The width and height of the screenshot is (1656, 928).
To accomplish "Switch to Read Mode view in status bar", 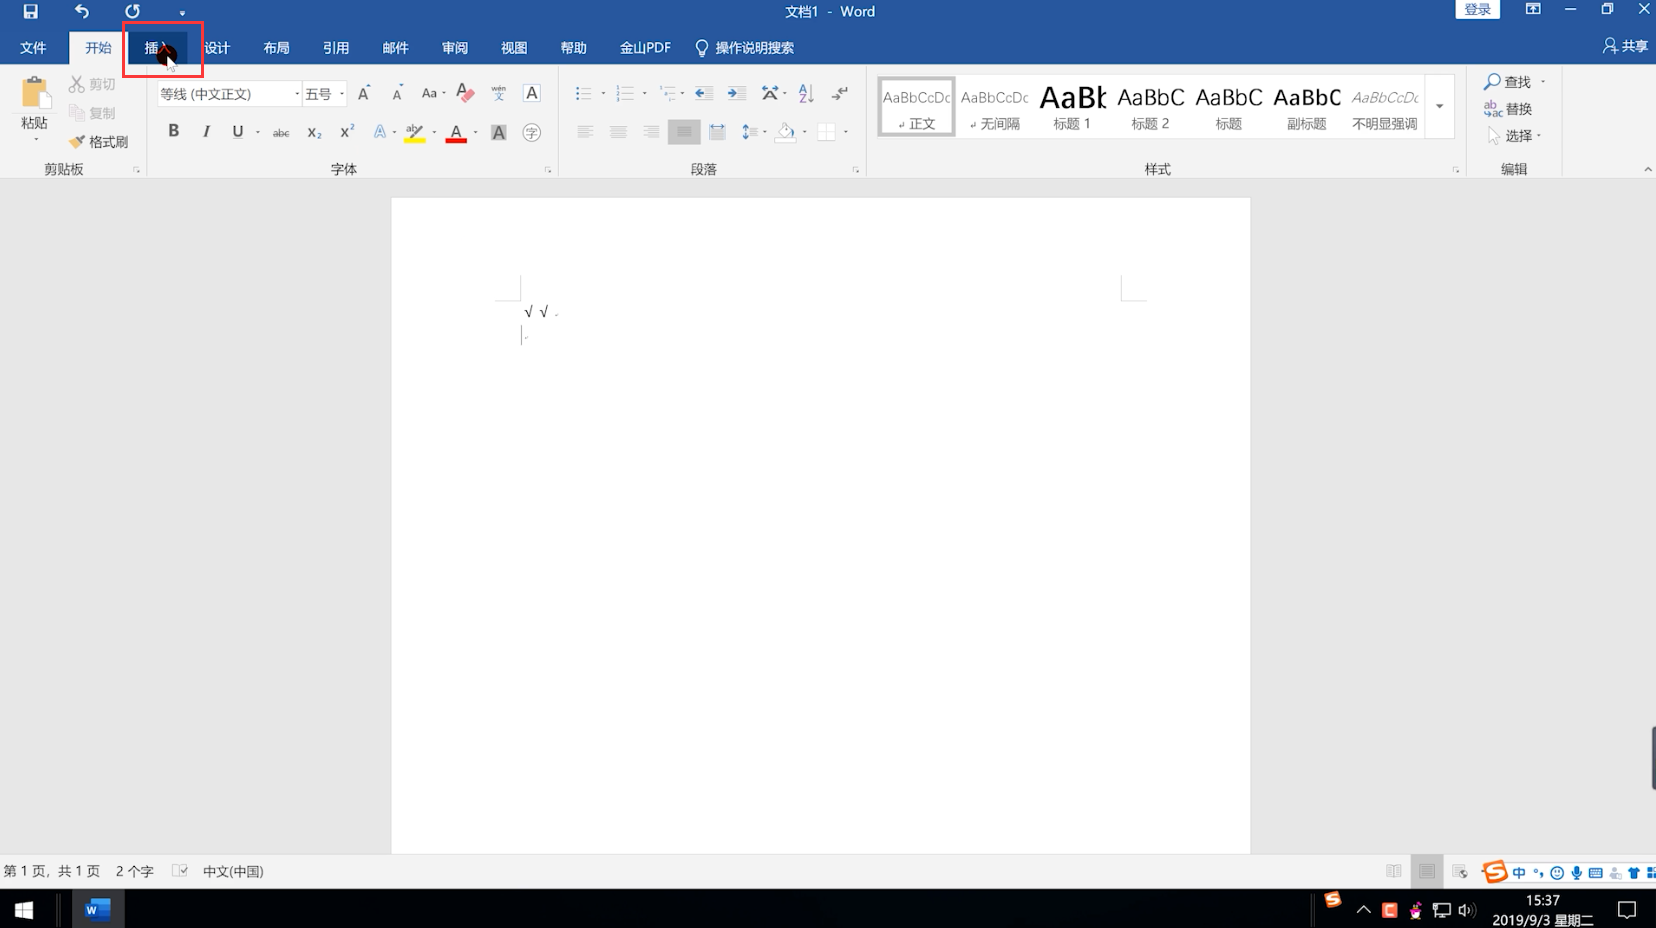I will pyautogui.click(x=1393, y=871).
